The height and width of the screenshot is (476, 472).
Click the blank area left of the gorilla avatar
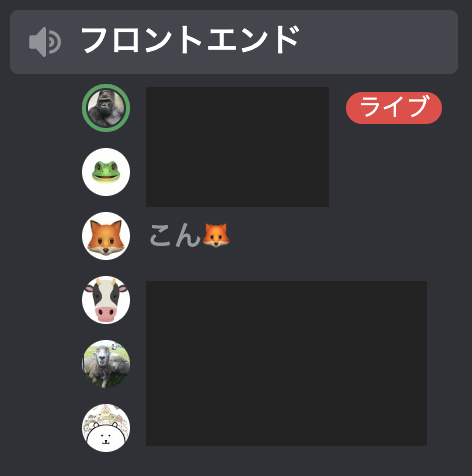point(45,108)
